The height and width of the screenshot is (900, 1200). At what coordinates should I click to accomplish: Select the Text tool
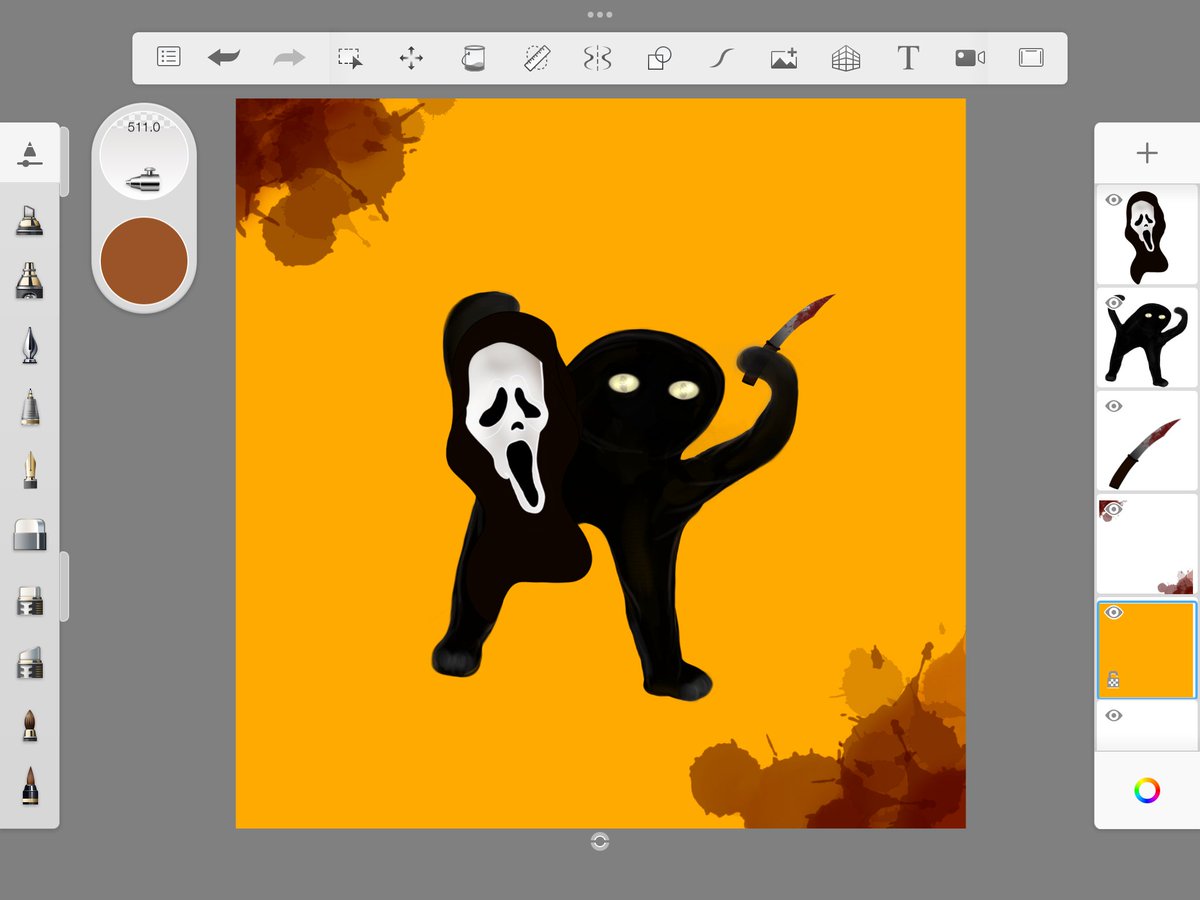click(x=908, y=58)
